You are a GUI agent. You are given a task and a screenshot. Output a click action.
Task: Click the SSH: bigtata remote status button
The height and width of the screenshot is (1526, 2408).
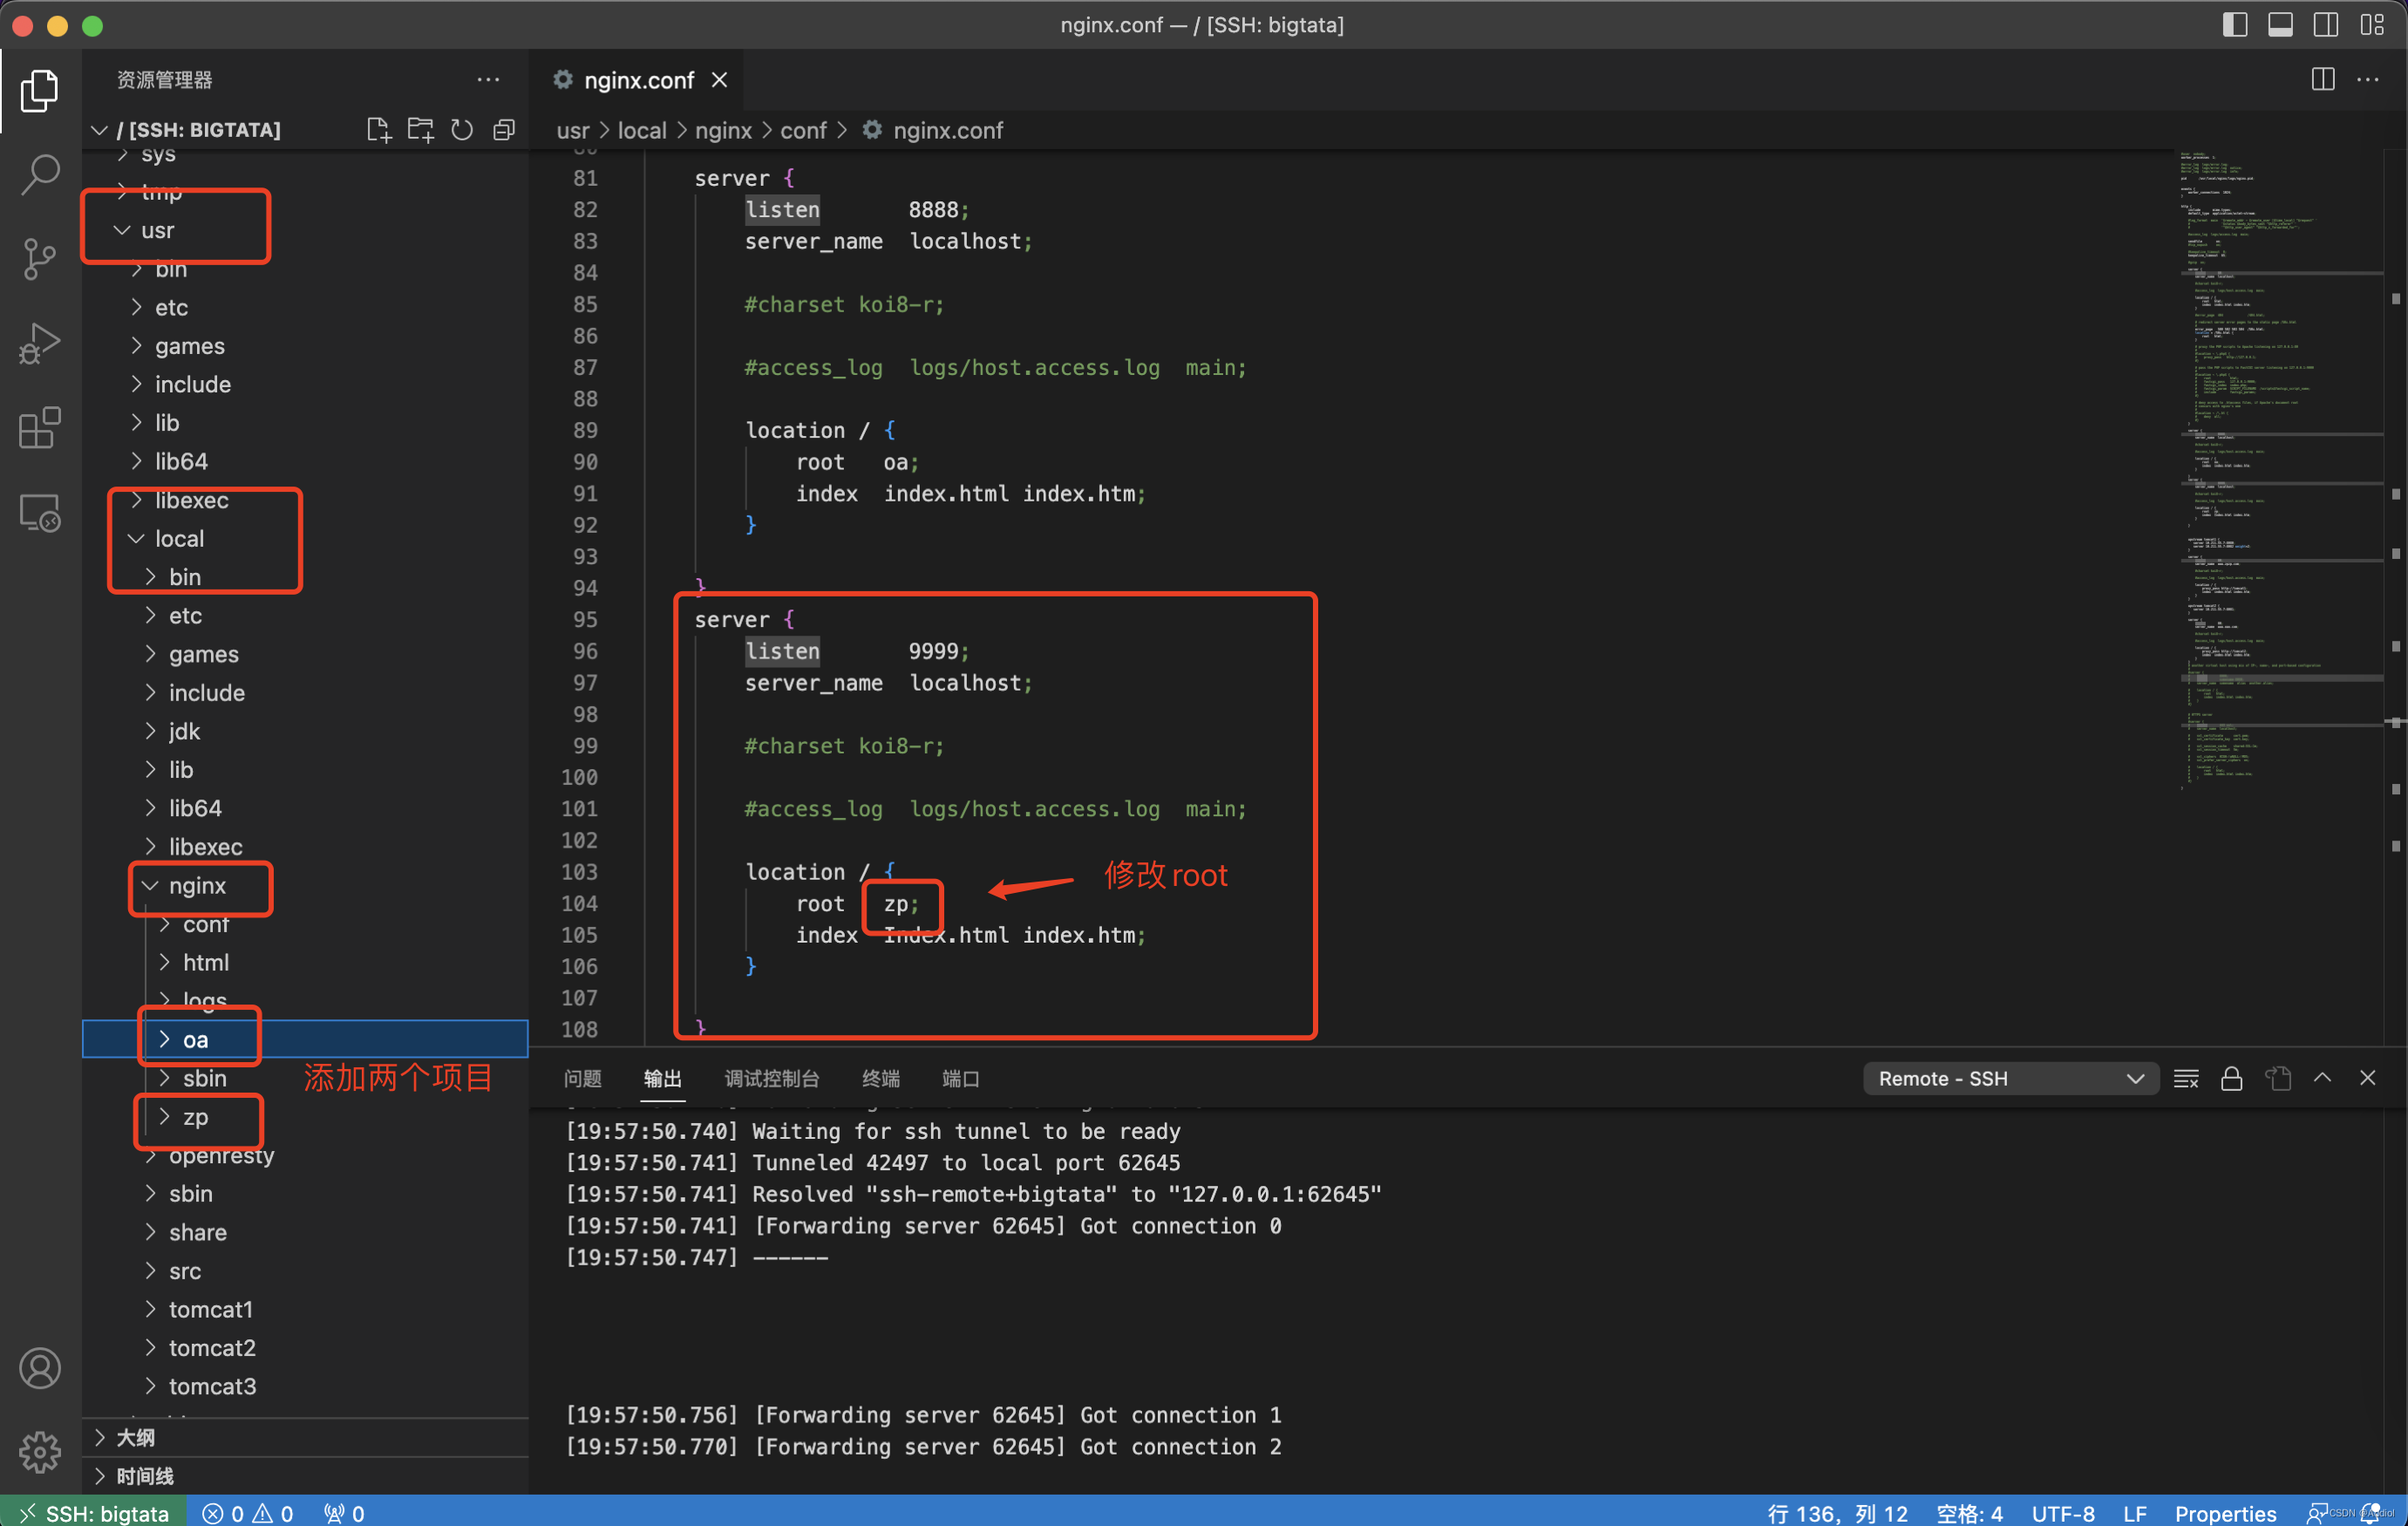point(93,1512)
